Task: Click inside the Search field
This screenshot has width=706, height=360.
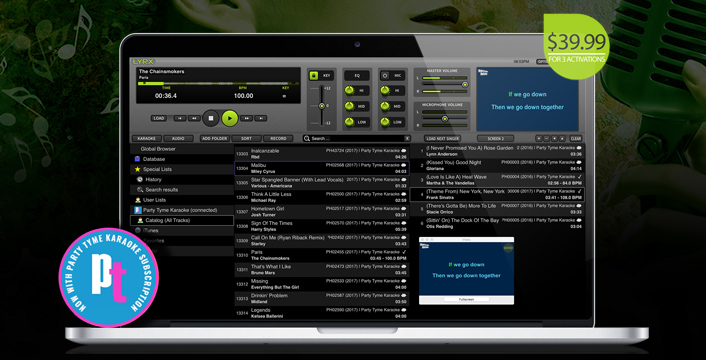Action: point(357,139)
